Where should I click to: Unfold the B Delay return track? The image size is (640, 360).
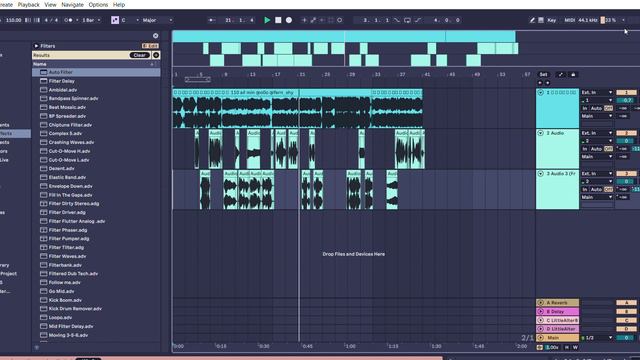click(x=540, y=311)
